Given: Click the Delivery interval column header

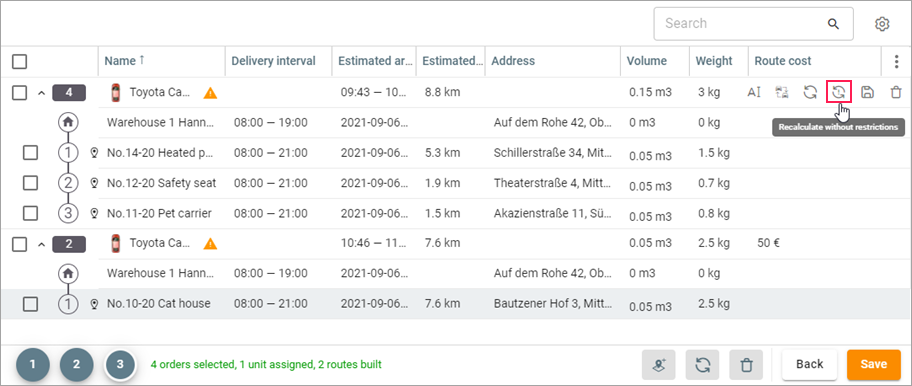Looking at the screenshot, I should pyautogui.click(x=273, y=60).
